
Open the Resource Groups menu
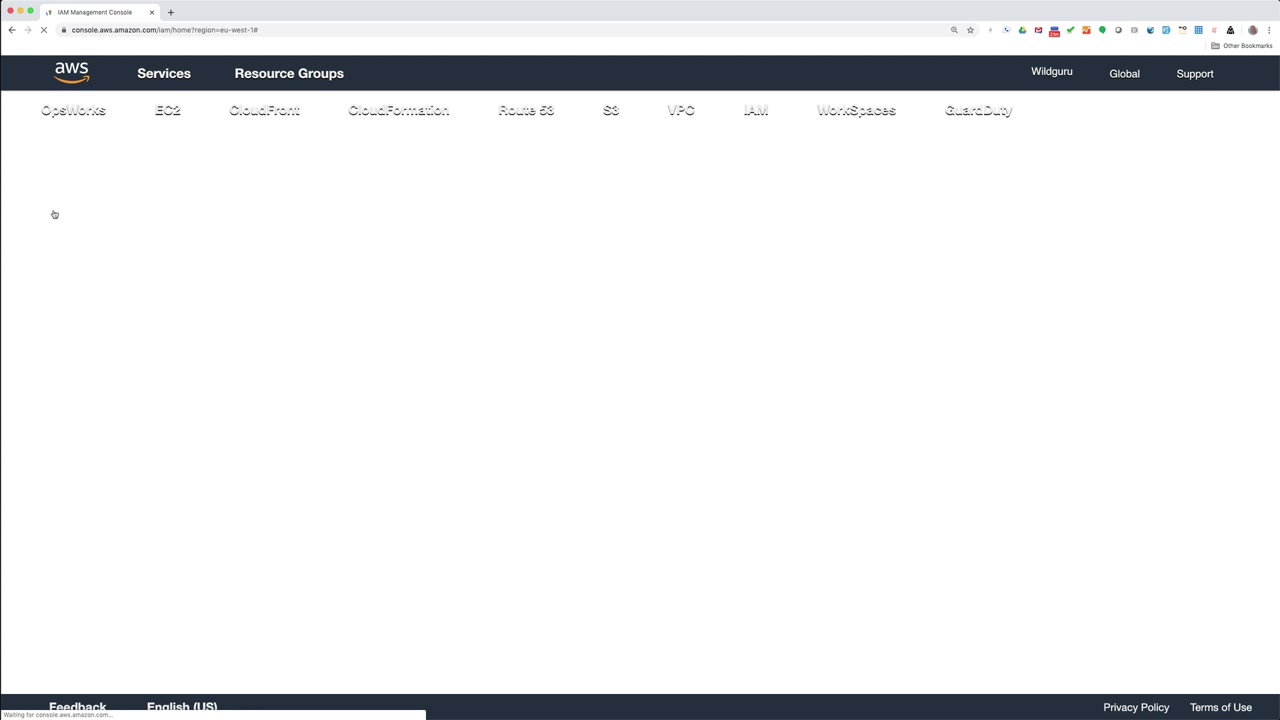(x=289, y=73)
